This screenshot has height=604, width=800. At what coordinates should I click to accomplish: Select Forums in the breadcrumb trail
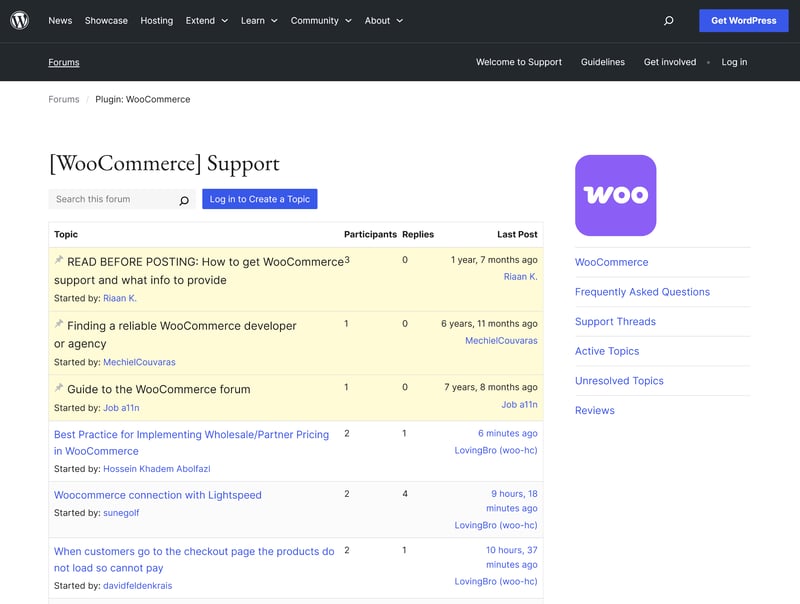[x=64, y=99]
